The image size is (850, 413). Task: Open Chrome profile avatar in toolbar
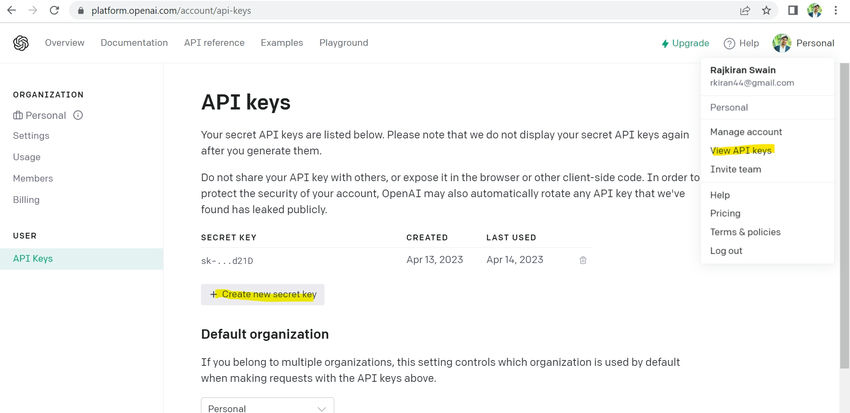[814, 10]
